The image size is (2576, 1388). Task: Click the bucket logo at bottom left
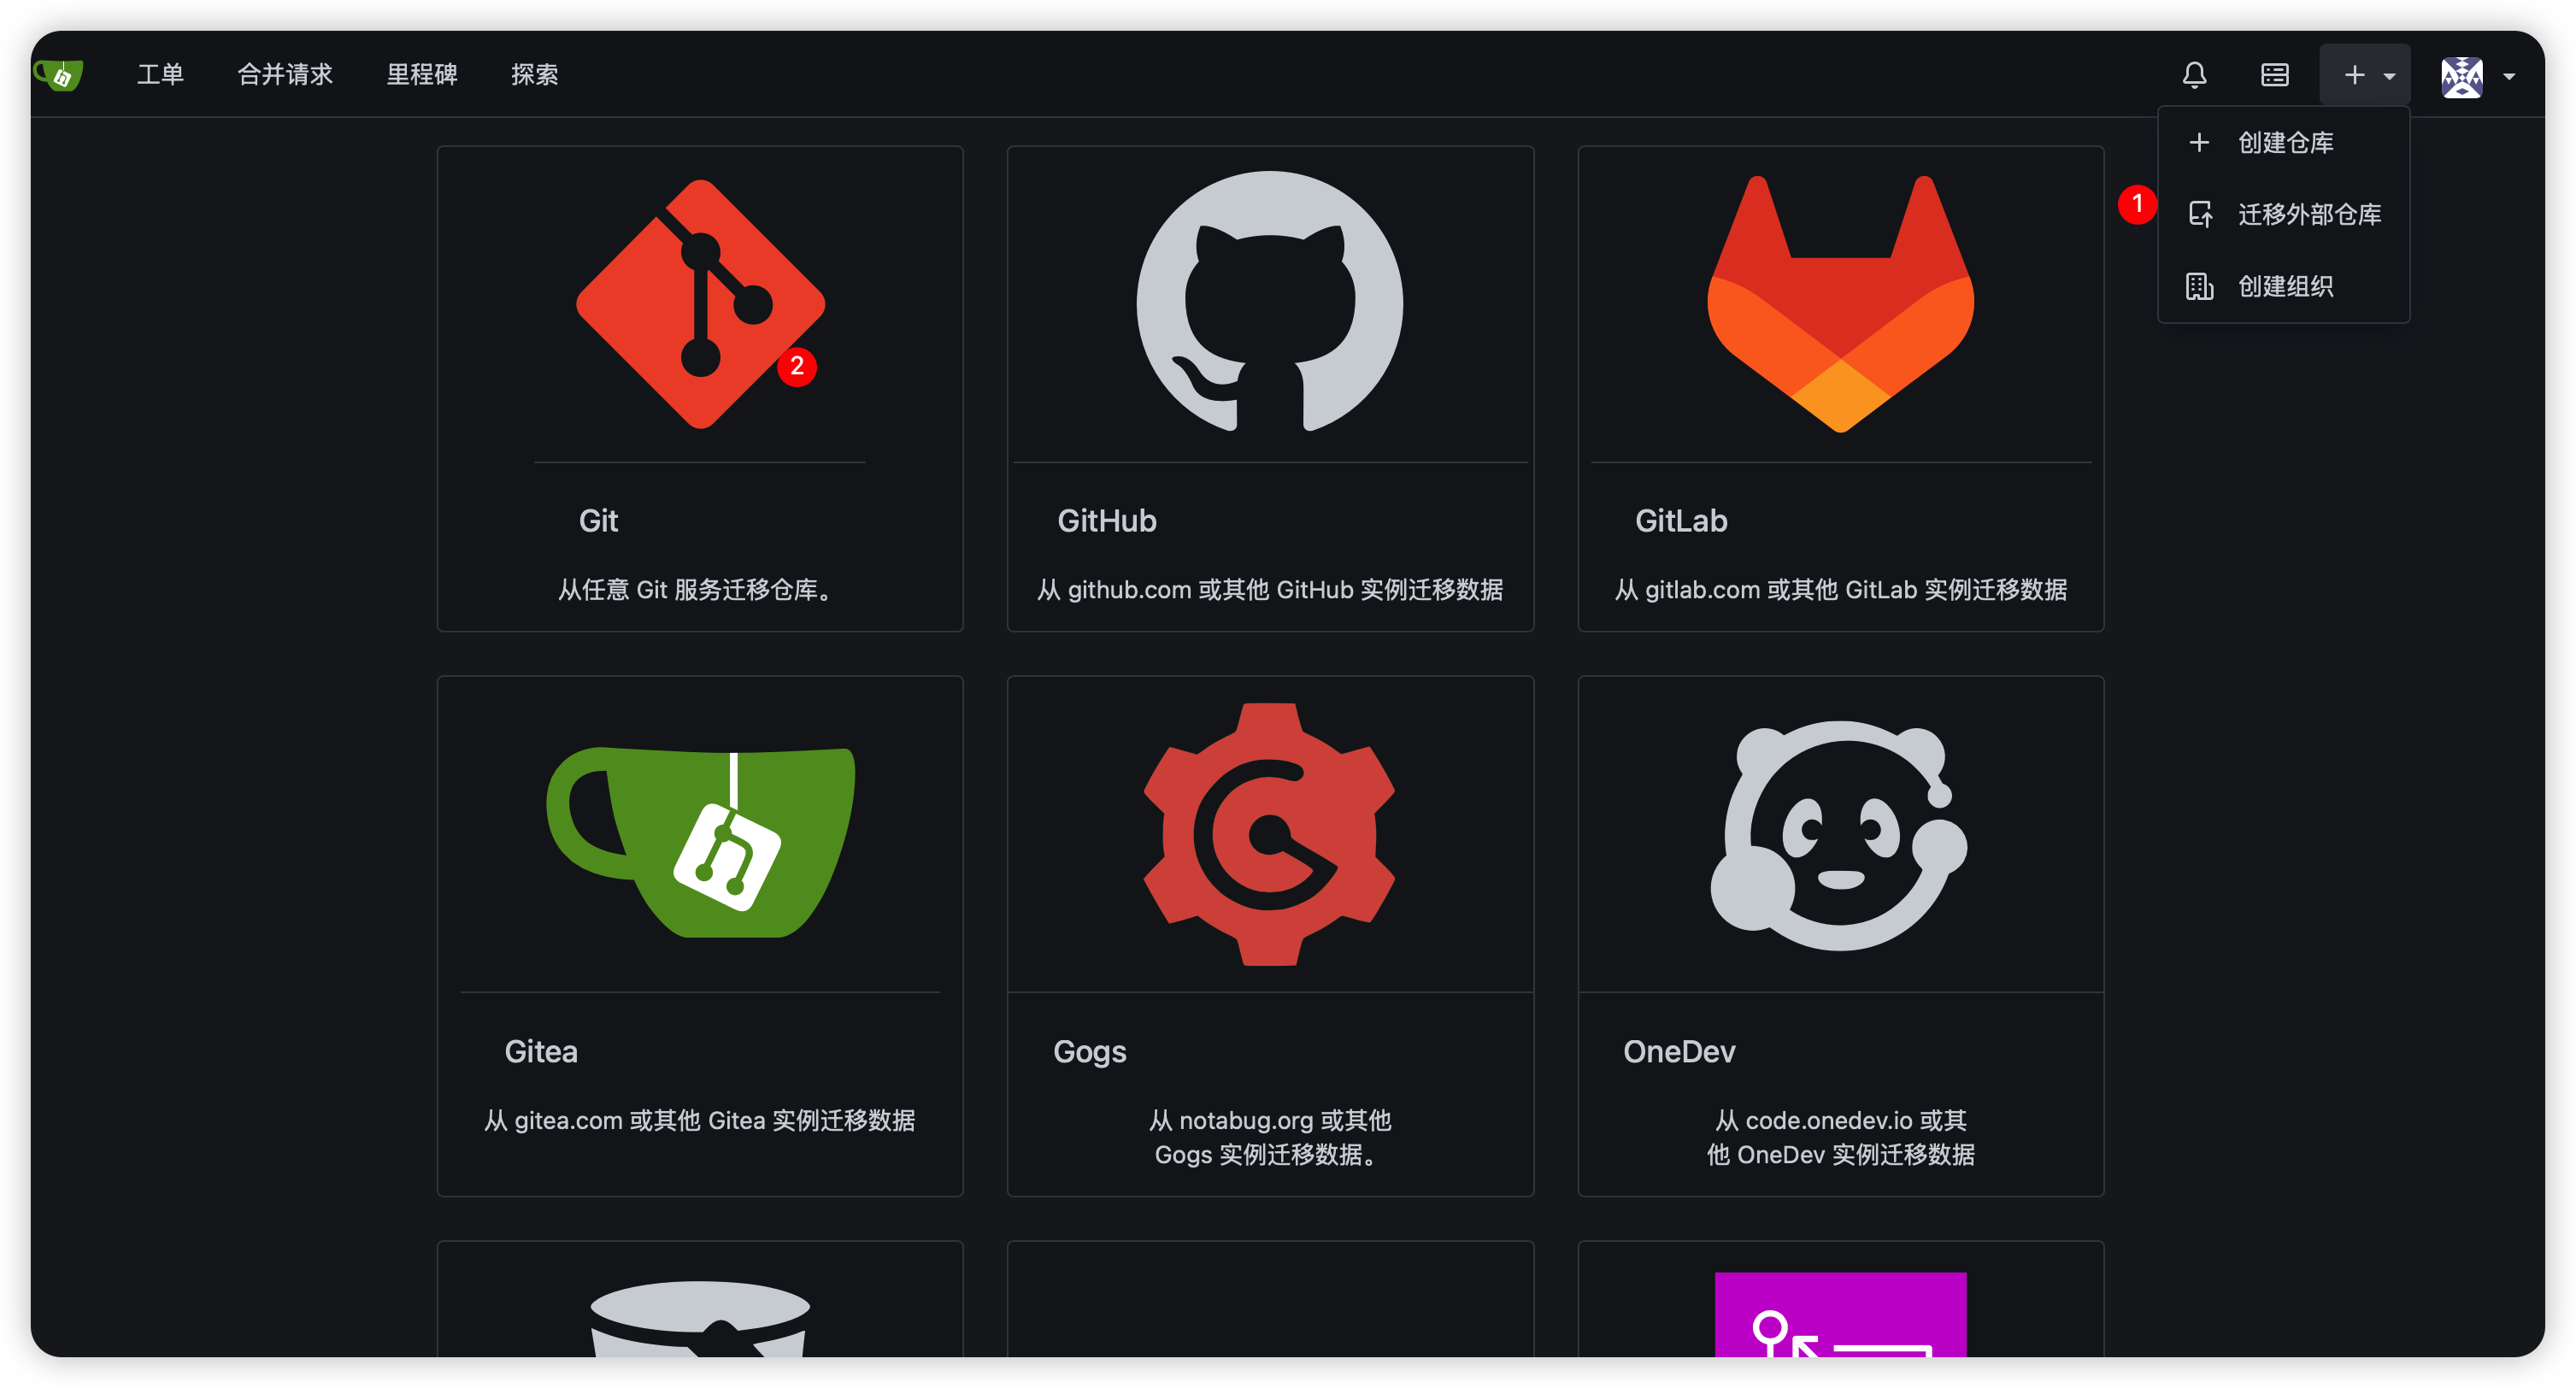tap(701, 1318)
